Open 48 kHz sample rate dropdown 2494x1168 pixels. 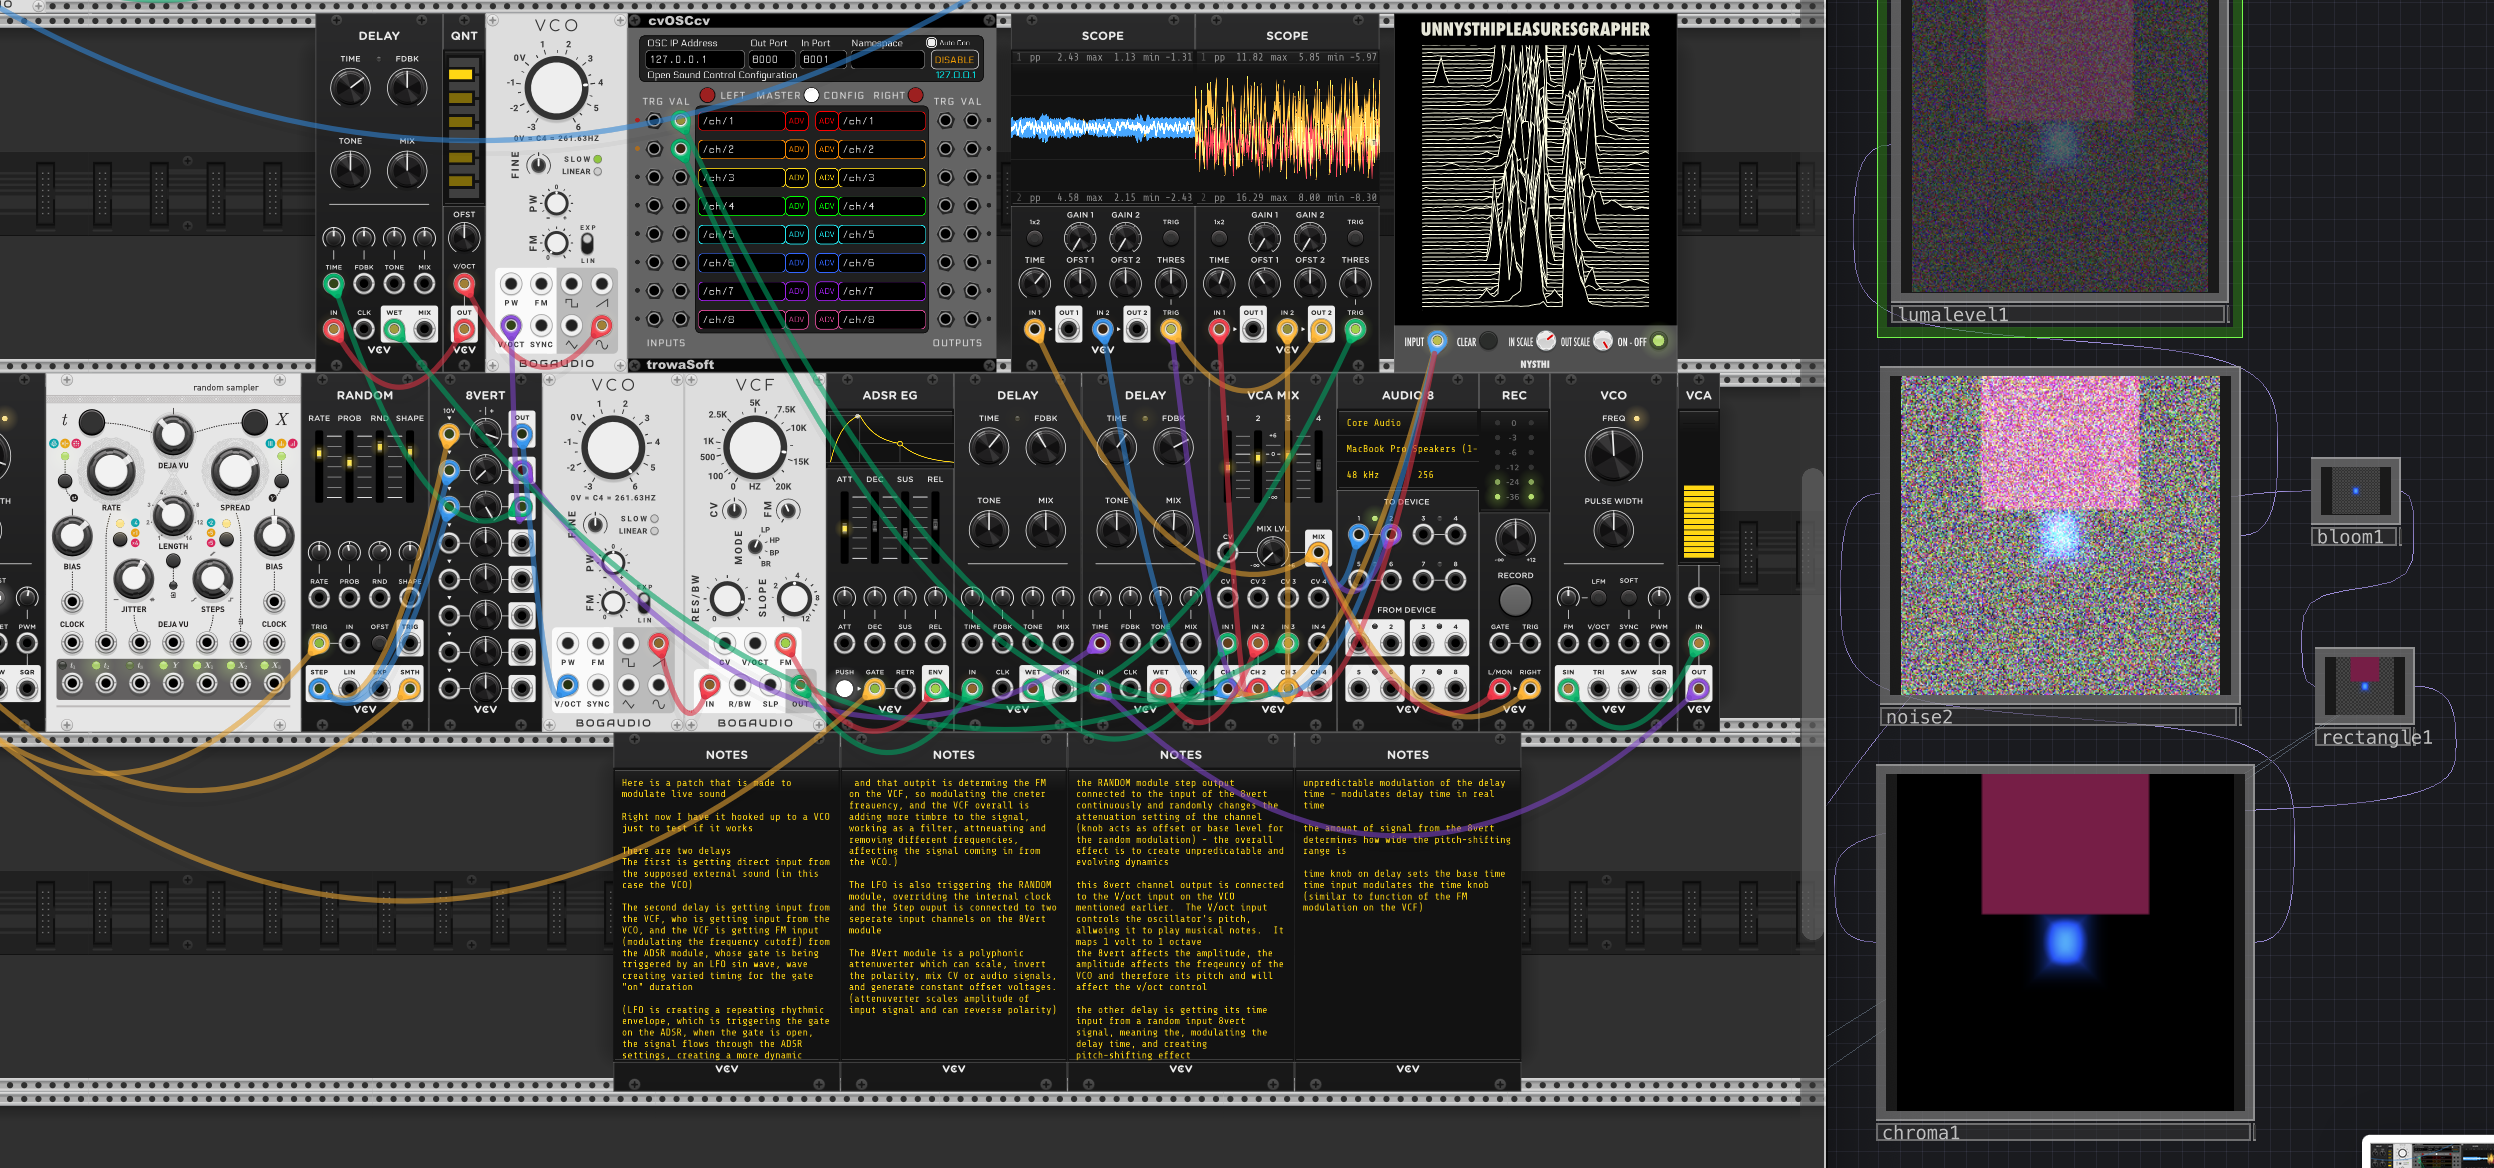[x=1373, y=475]
